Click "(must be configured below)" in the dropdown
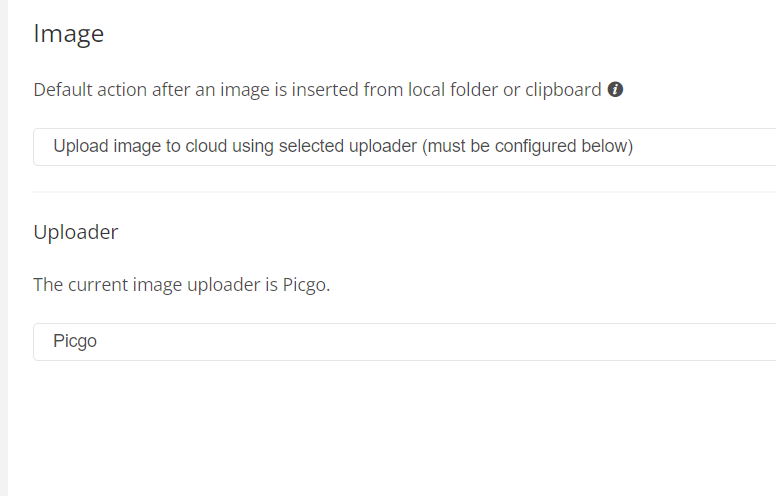Screen dimensions: 776x496 point(527,147)
